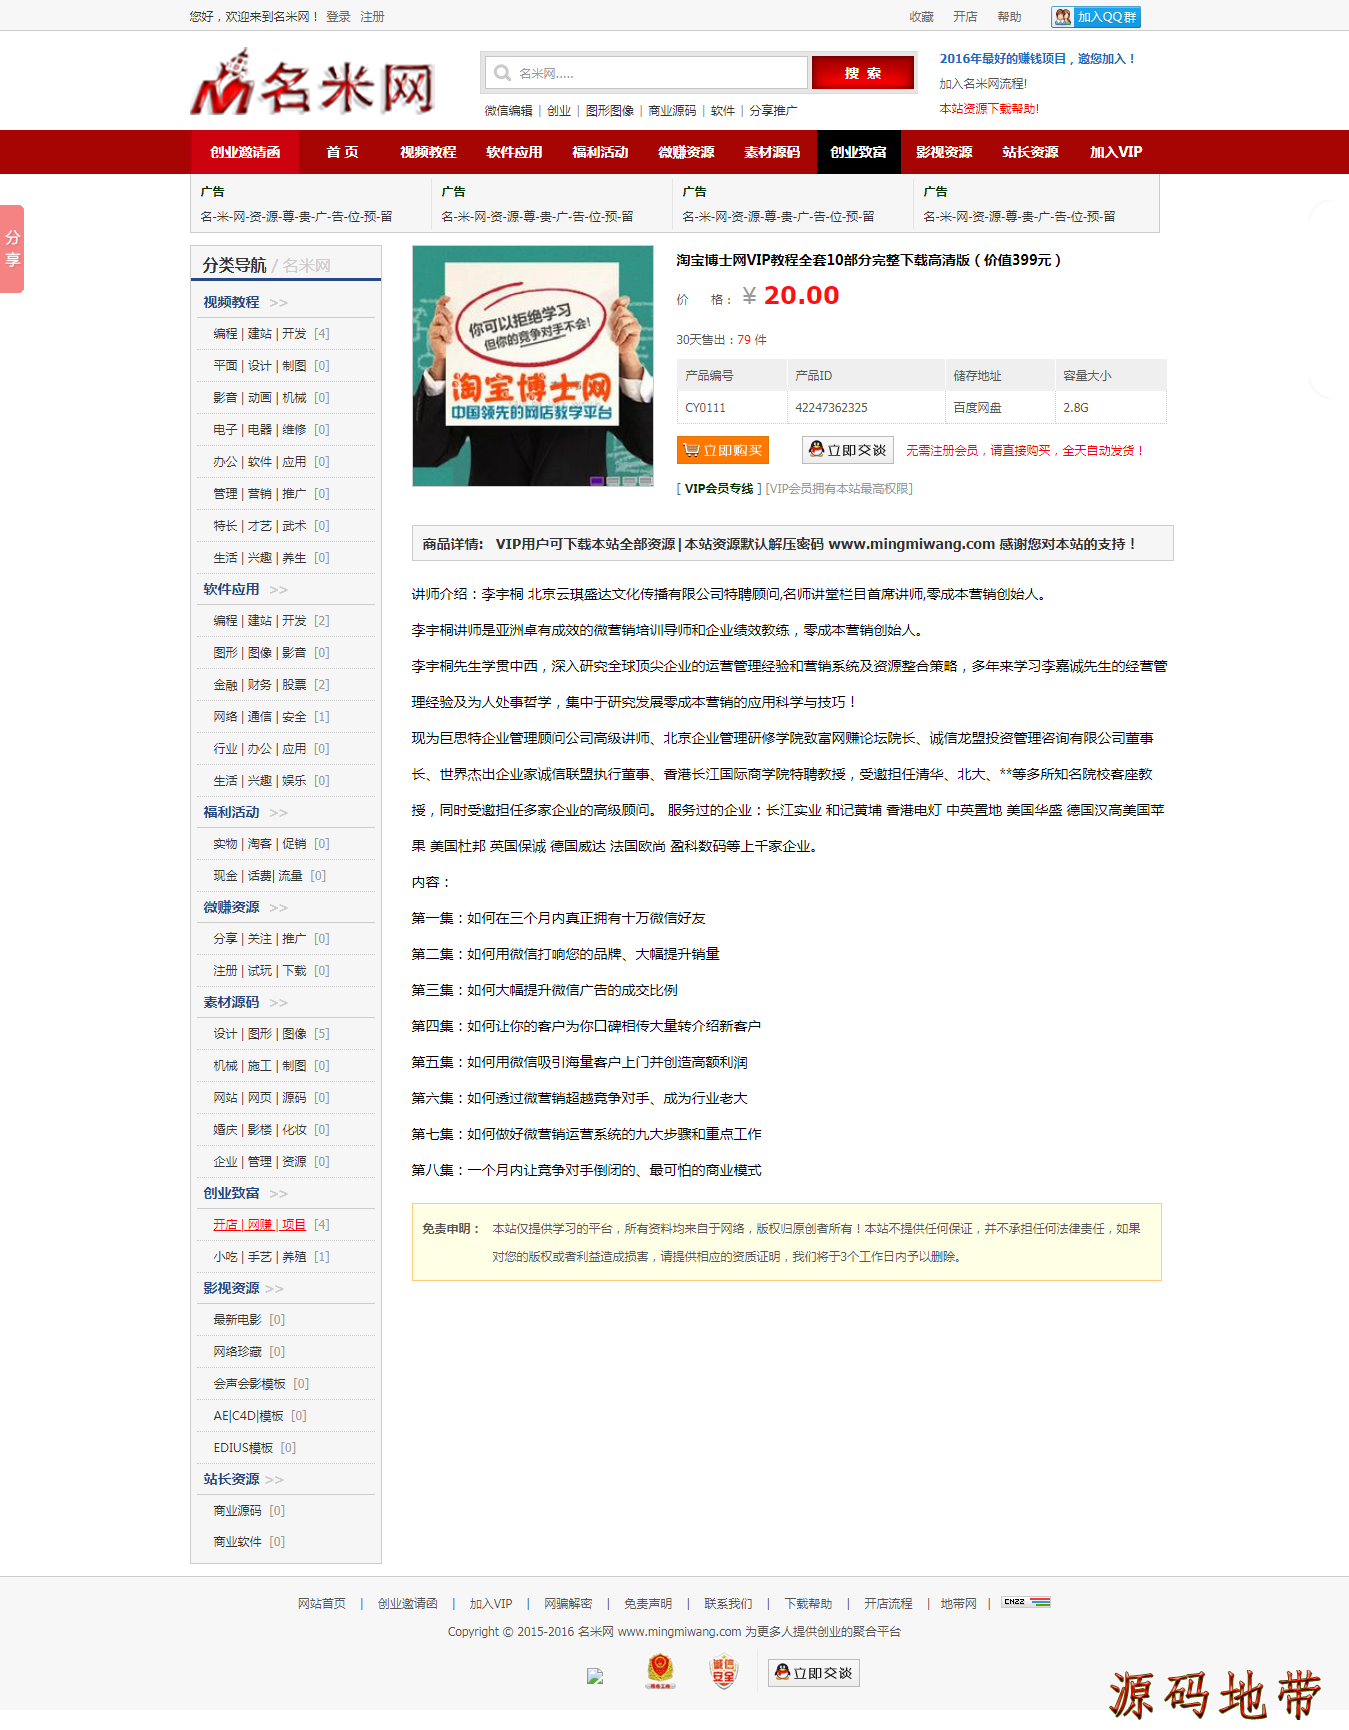Select 小吃|手艺|养殖 [1] subcategory

click(x=271, y=1257)
